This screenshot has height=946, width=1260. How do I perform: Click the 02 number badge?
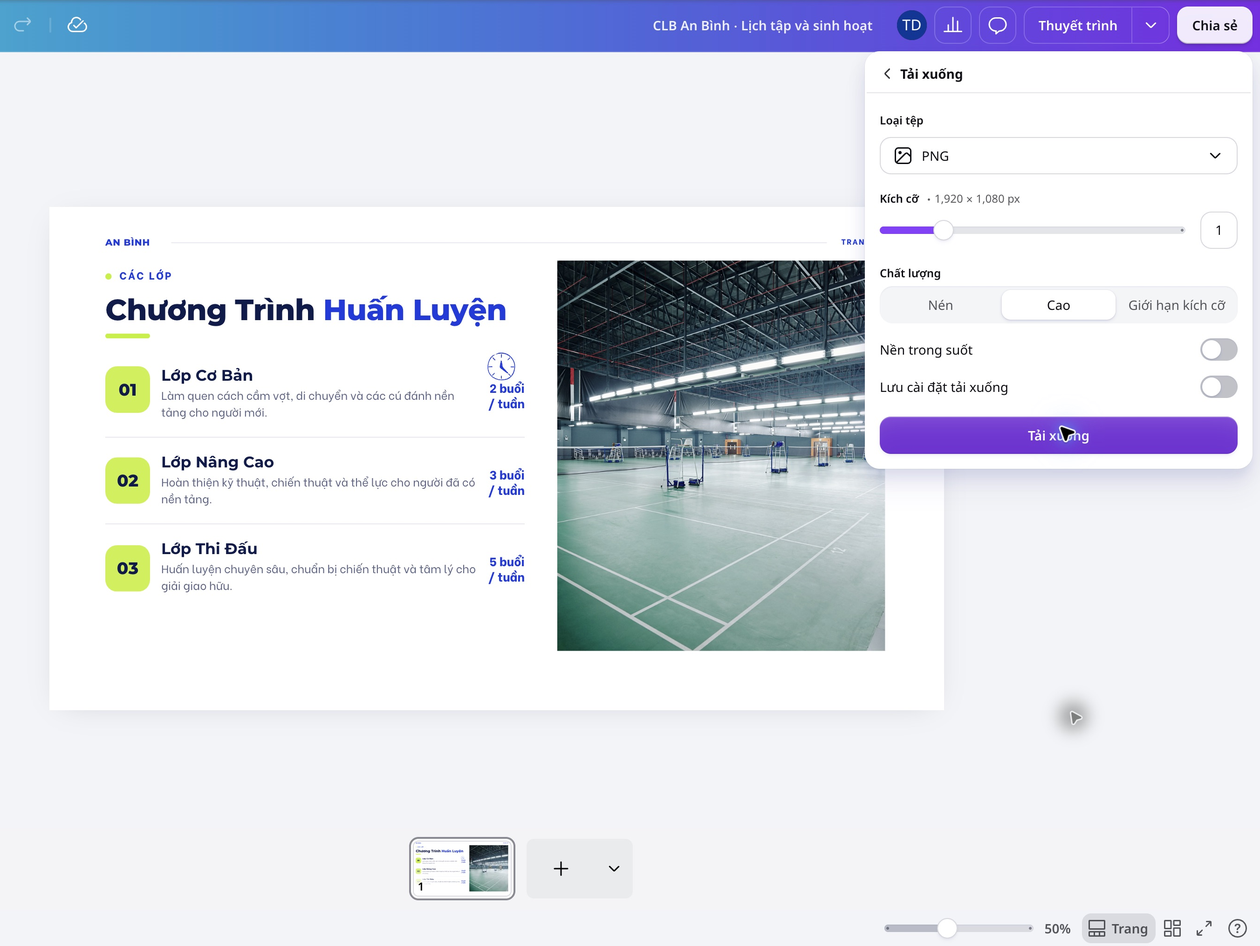click(x=127, y=481)
